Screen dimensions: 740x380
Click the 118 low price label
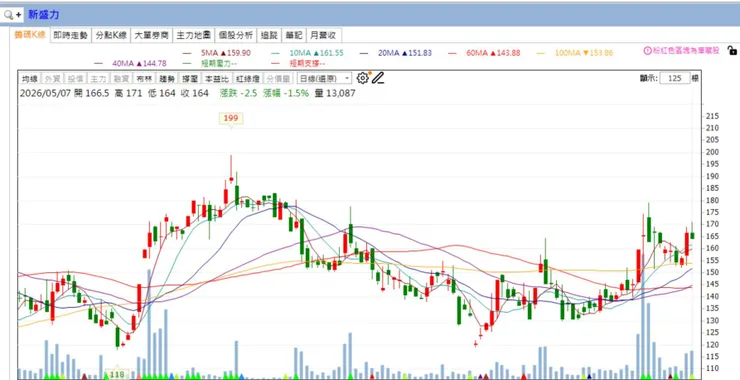point(117,375)
